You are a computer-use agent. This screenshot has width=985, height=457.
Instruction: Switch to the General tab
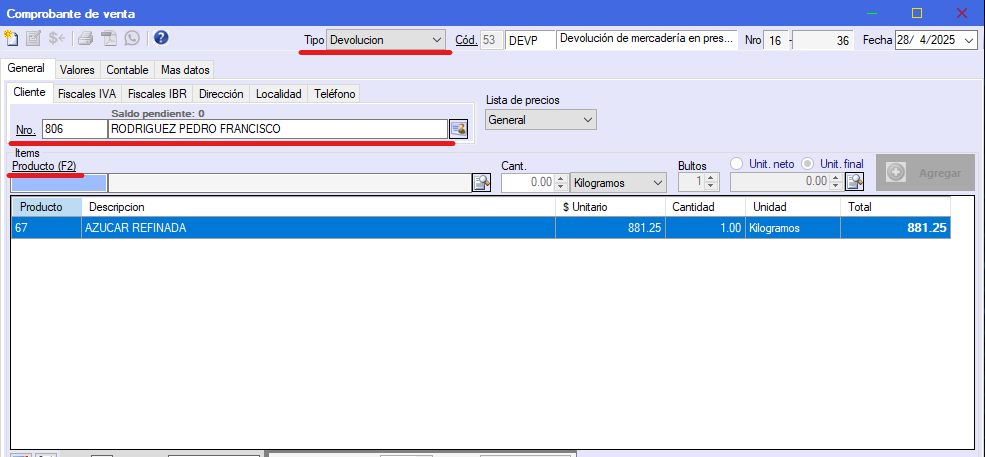click(x=26, y=69)
